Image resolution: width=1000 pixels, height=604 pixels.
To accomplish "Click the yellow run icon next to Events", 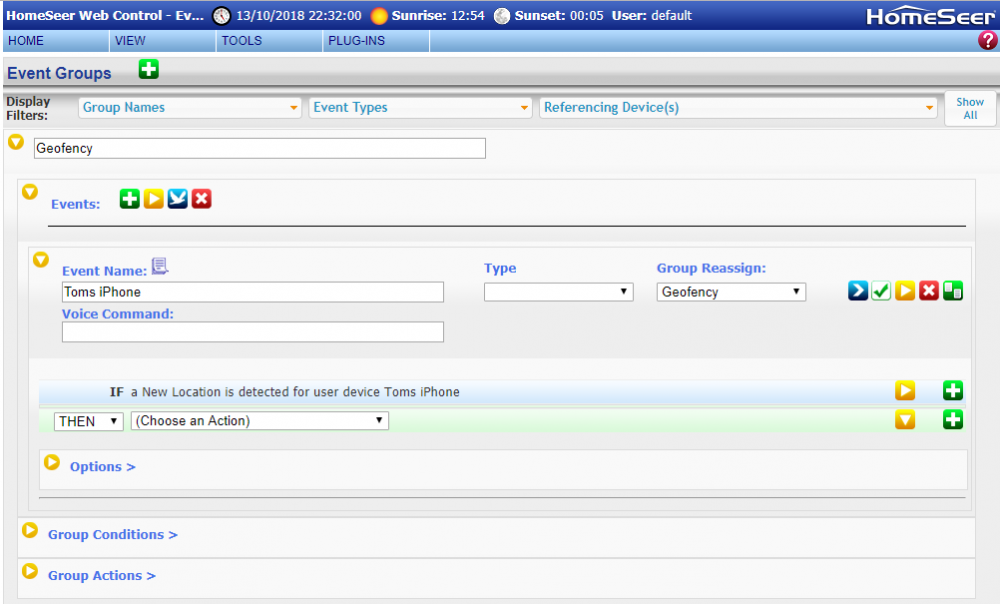I will click(154, 199).
